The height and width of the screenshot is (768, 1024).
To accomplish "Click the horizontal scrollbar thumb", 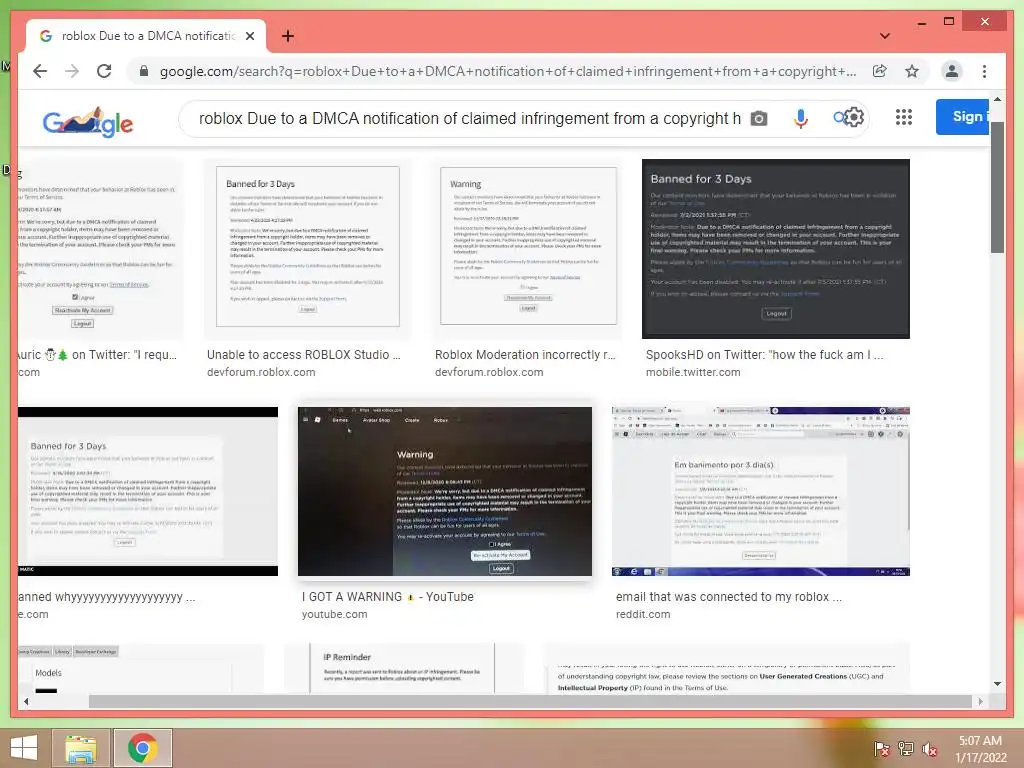I will 530,701.
